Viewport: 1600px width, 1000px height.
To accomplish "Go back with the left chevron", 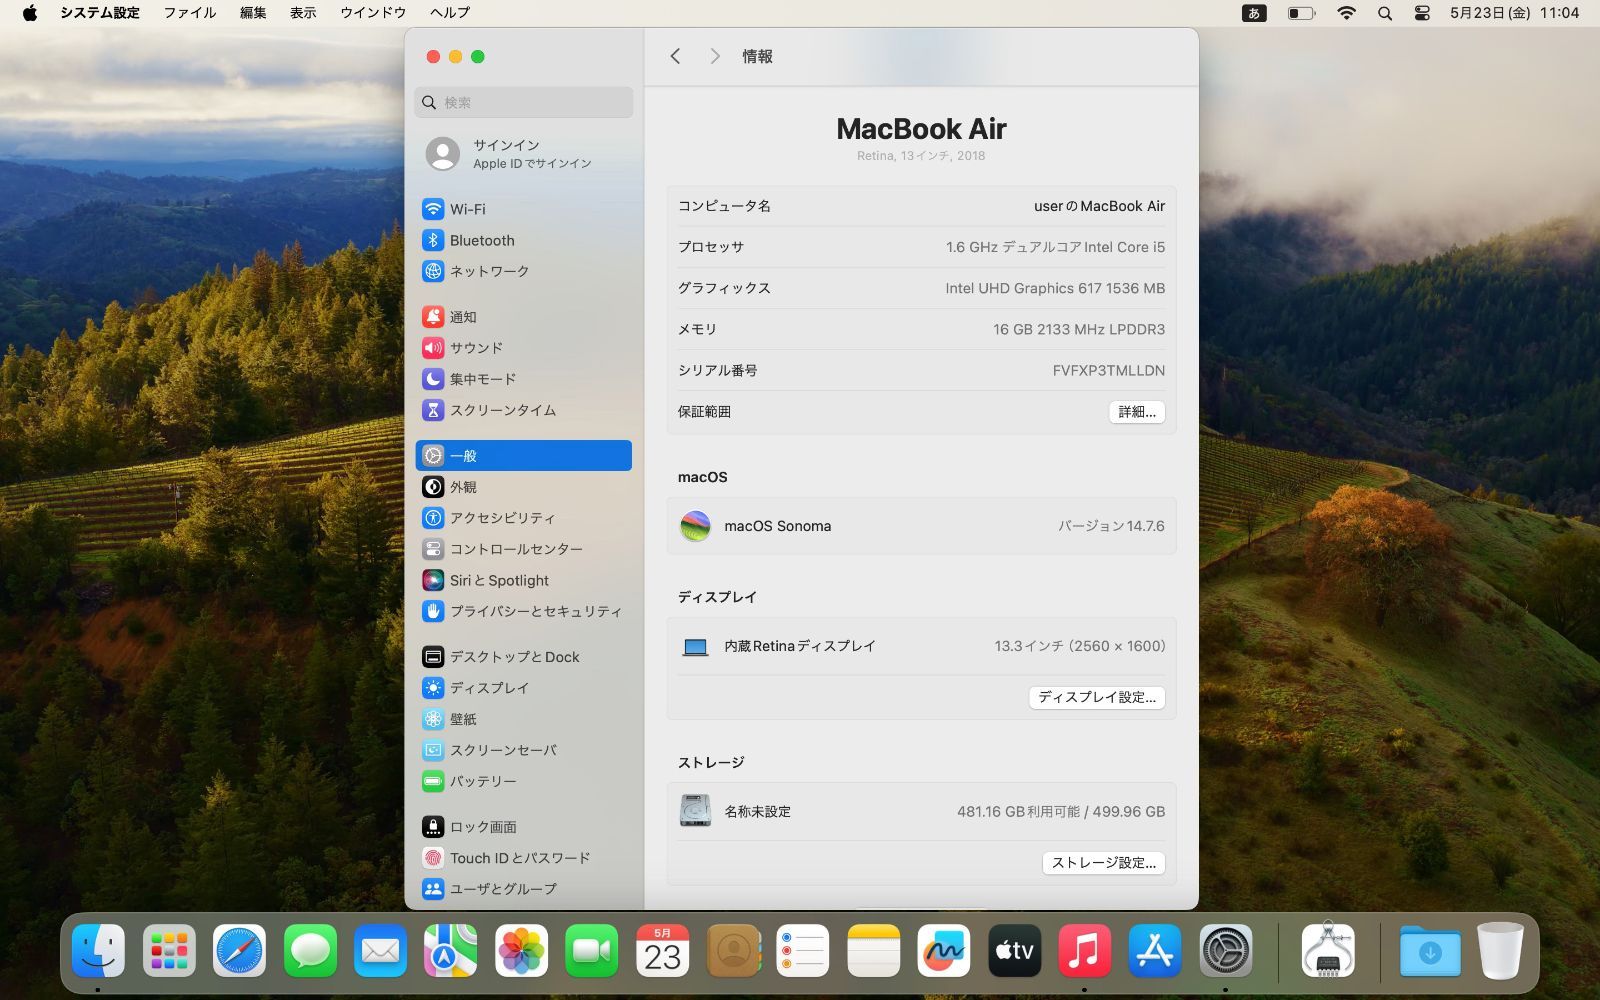I will (x=675, y=56).
